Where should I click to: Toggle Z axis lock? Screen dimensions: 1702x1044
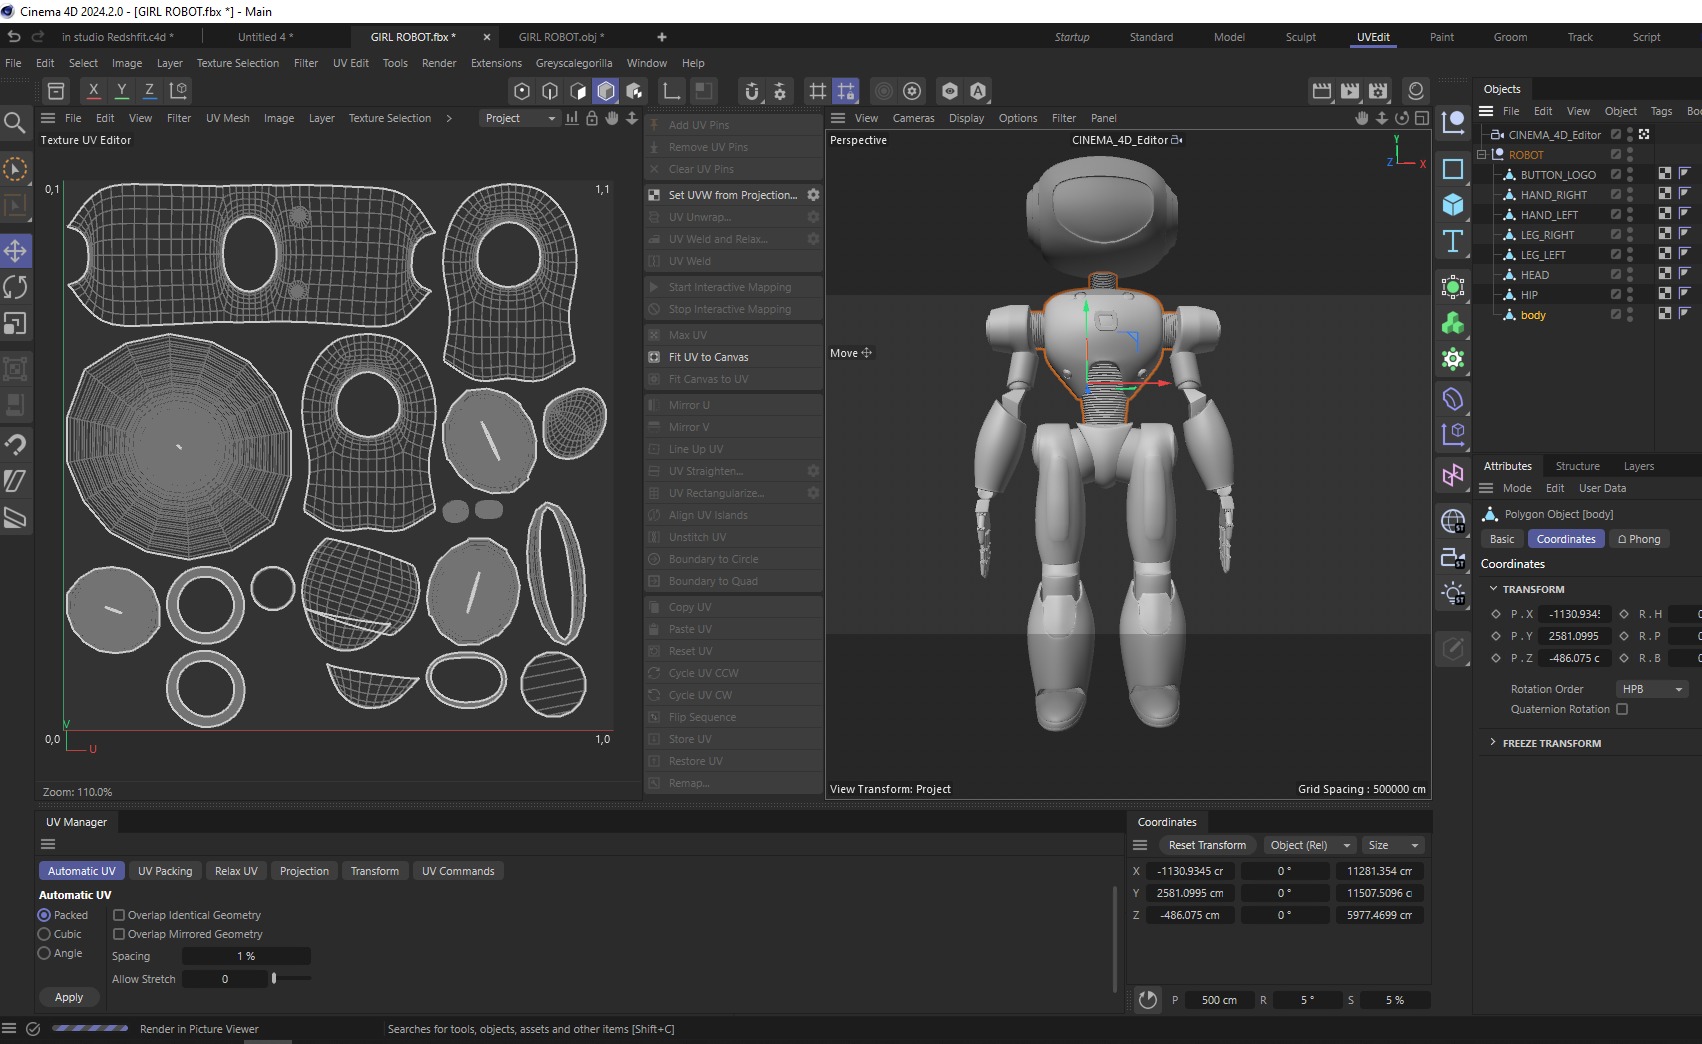(149, 91)
